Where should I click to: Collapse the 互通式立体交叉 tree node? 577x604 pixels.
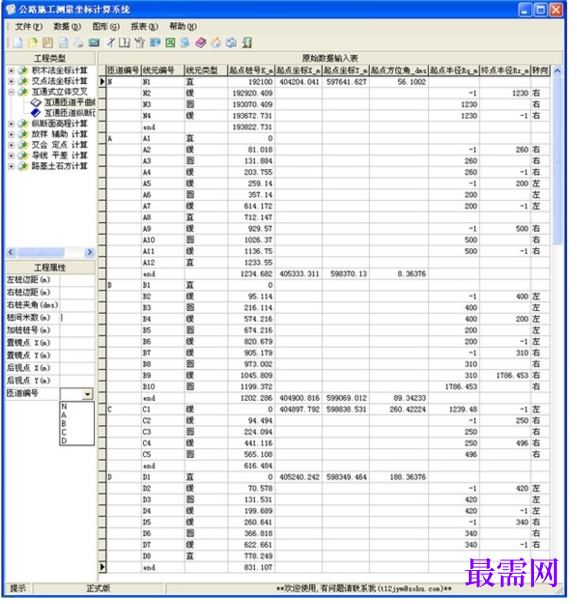coord(11,92)
